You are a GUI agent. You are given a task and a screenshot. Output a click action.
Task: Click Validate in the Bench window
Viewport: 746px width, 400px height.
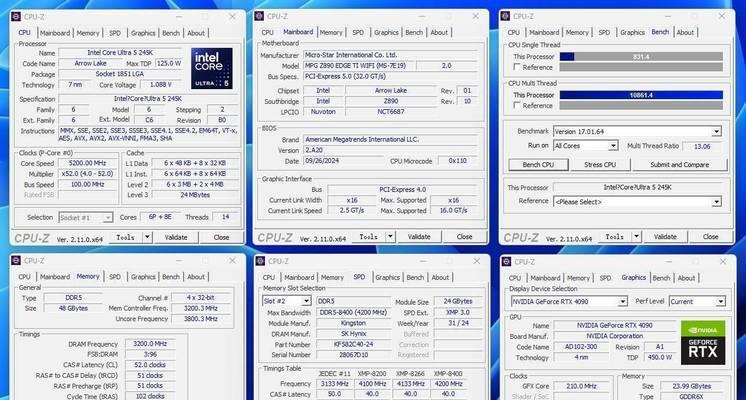665,236
